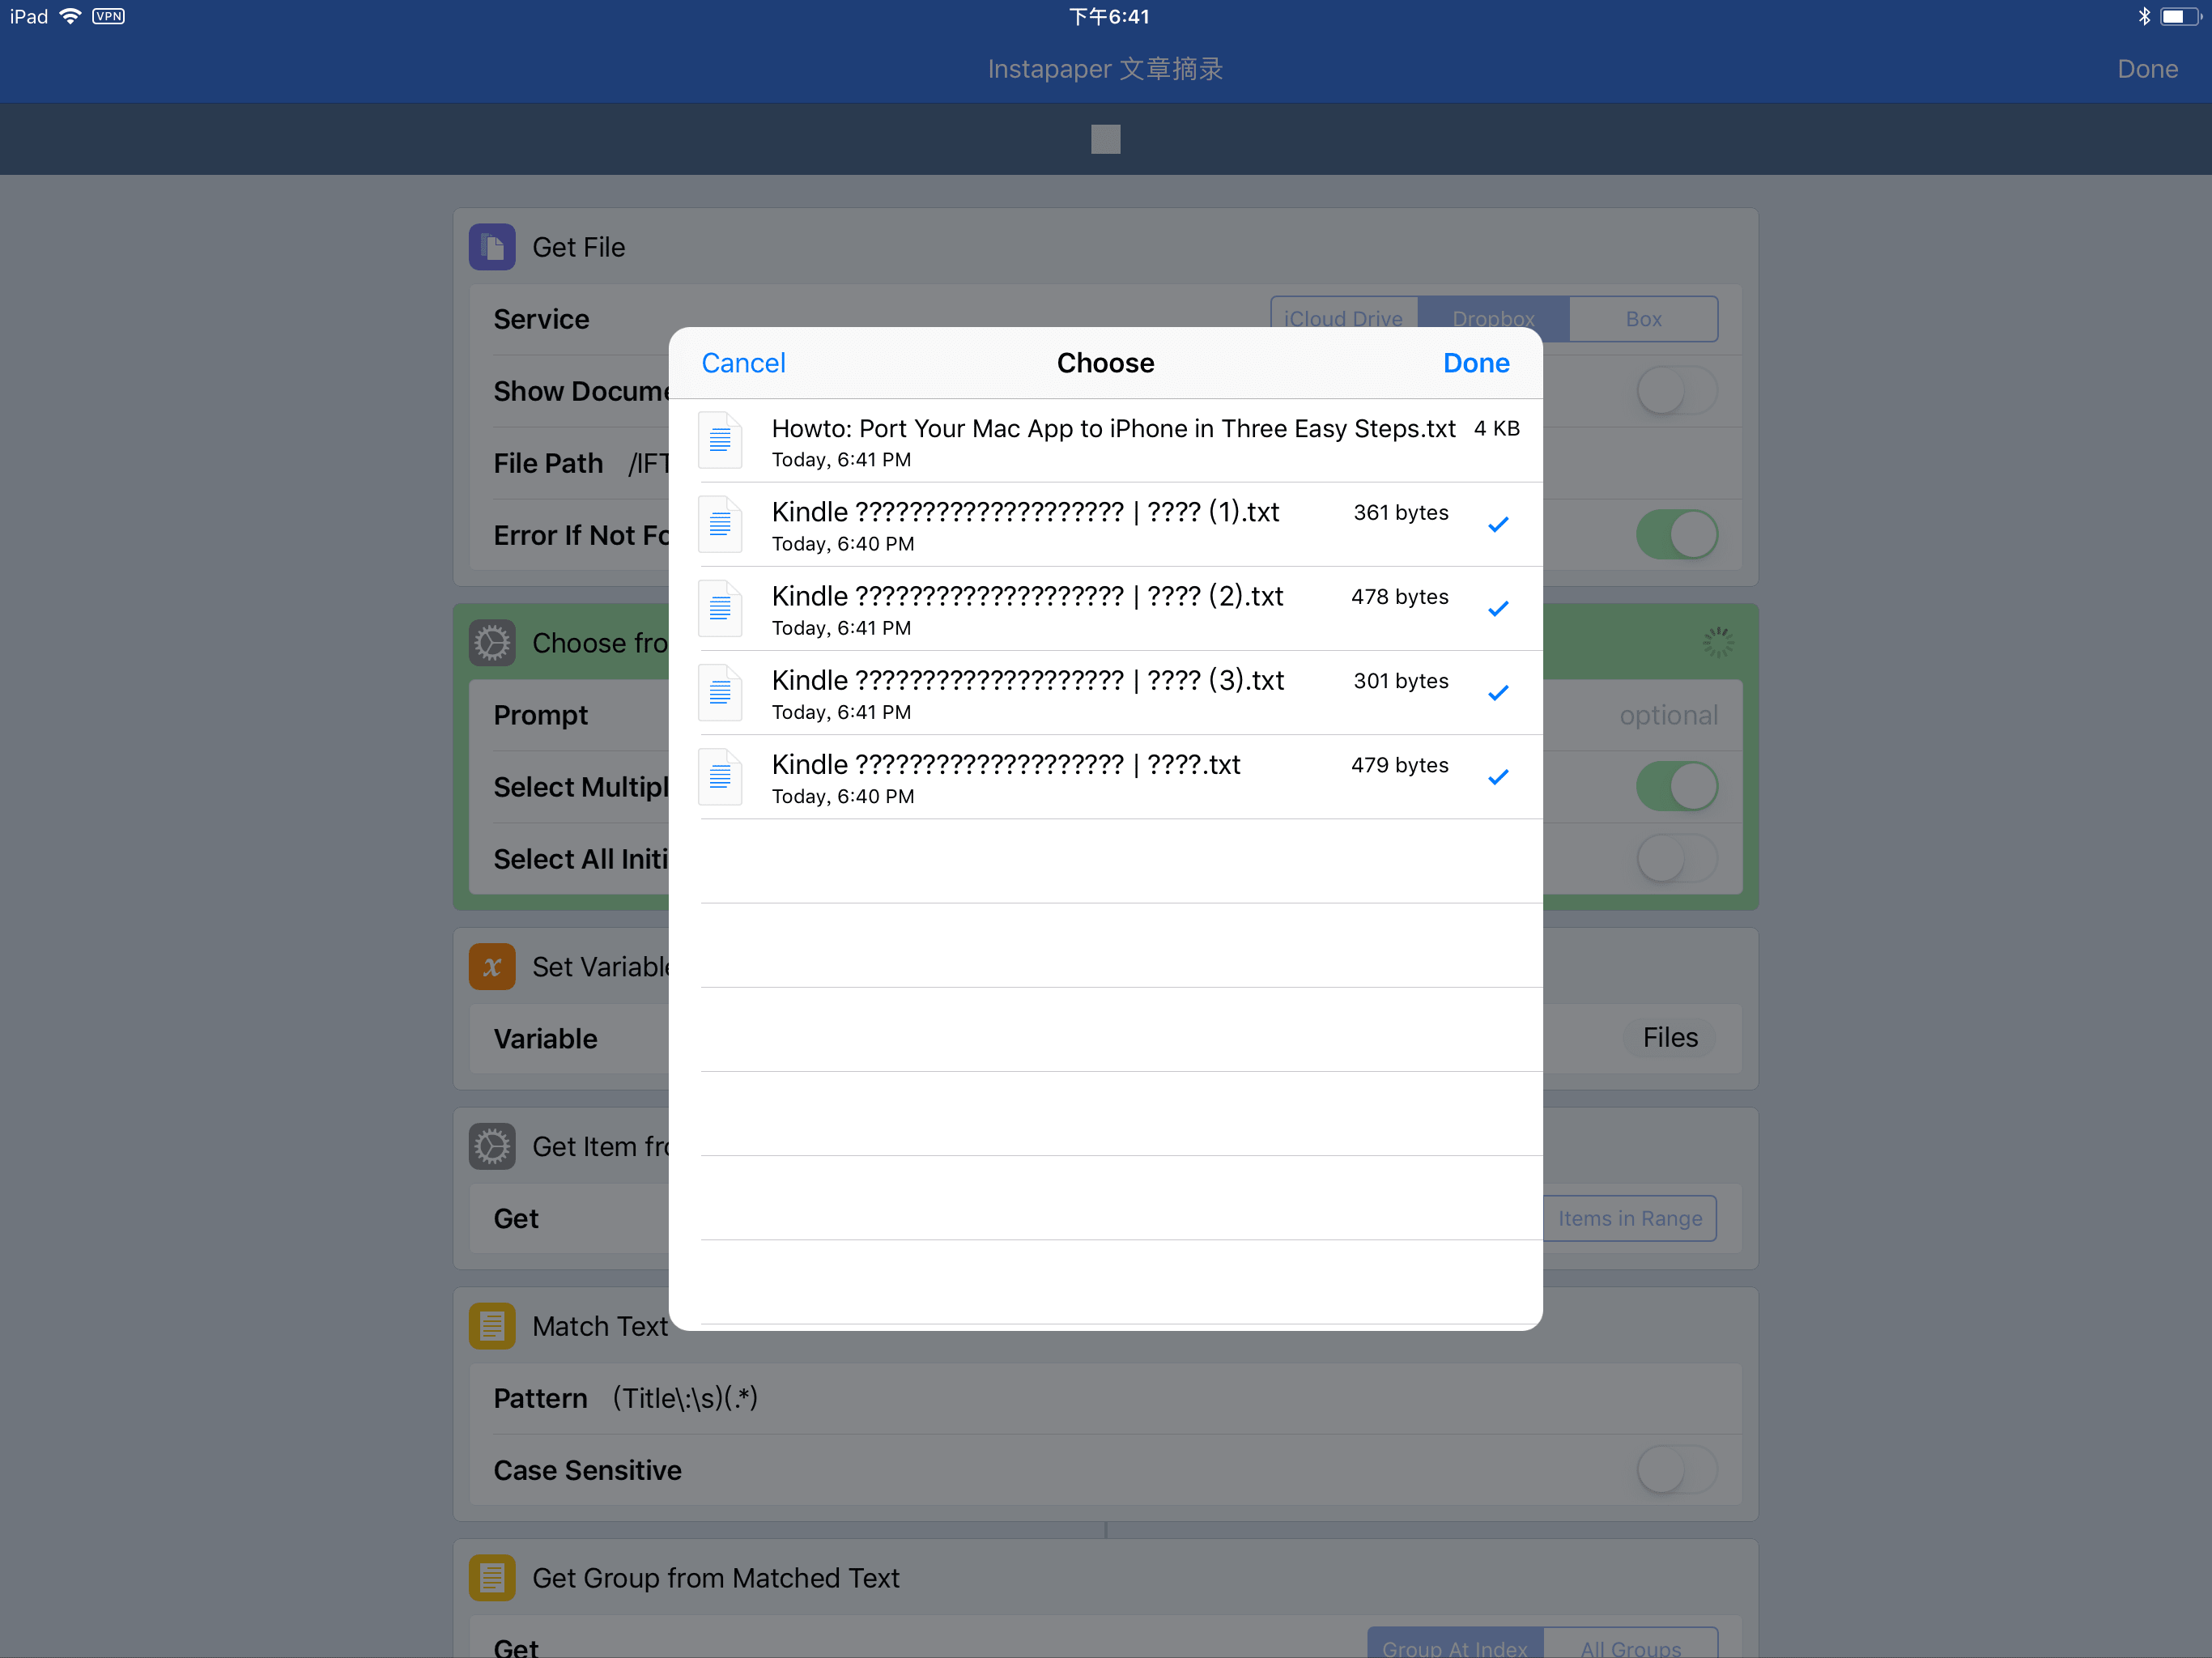Click the Get Item from List gear icon

tap(492, 1146)
